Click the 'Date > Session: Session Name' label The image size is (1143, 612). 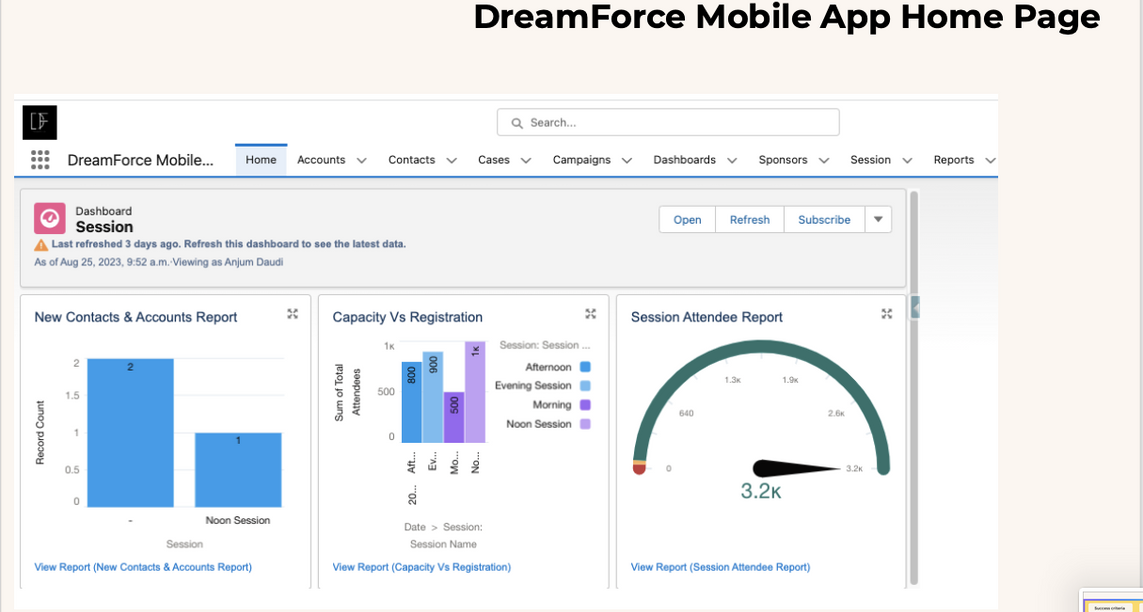click(443, 536)
